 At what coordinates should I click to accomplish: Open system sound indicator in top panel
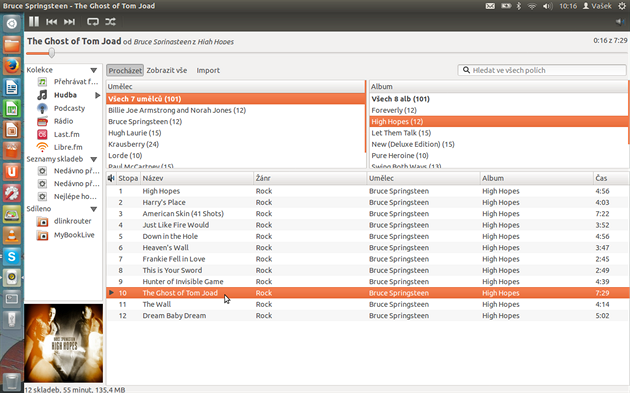547,6
